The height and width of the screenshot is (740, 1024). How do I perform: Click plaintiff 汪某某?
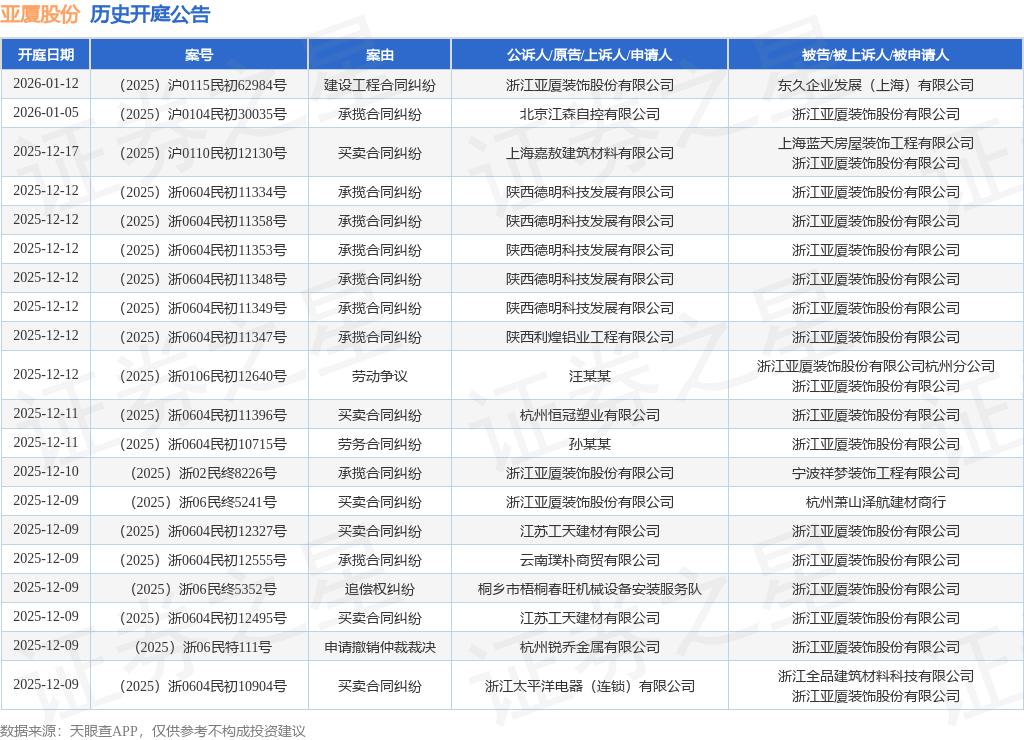pyautogui.click(x=590, y=377)
